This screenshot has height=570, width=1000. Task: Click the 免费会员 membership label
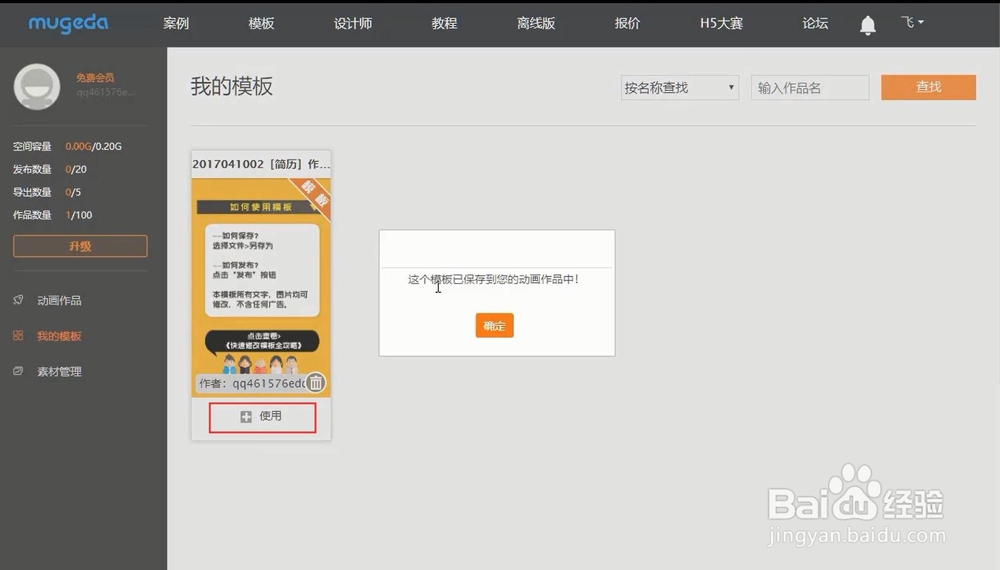tap(96, 77)
